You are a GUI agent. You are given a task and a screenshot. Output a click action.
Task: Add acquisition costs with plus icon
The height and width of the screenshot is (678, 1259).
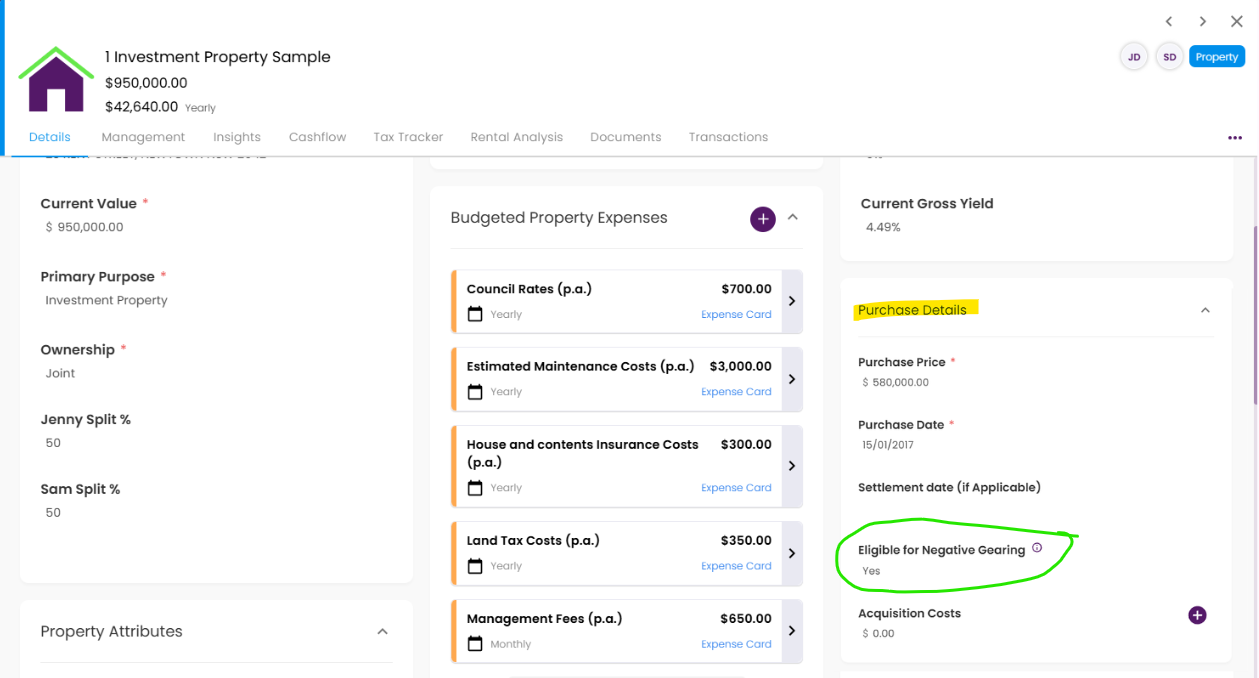pos(1197,615)
